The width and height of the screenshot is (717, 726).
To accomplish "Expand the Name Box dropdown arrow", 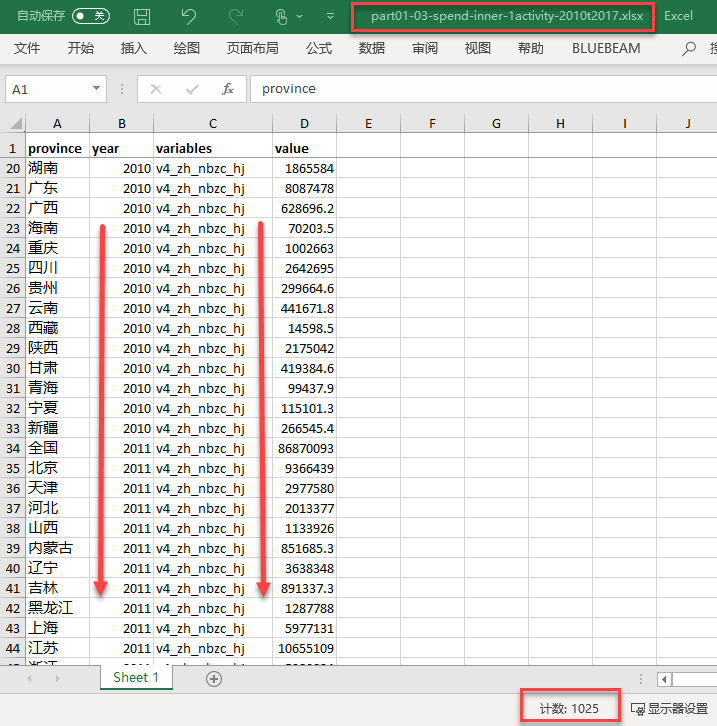I will [x=96, y=89].
